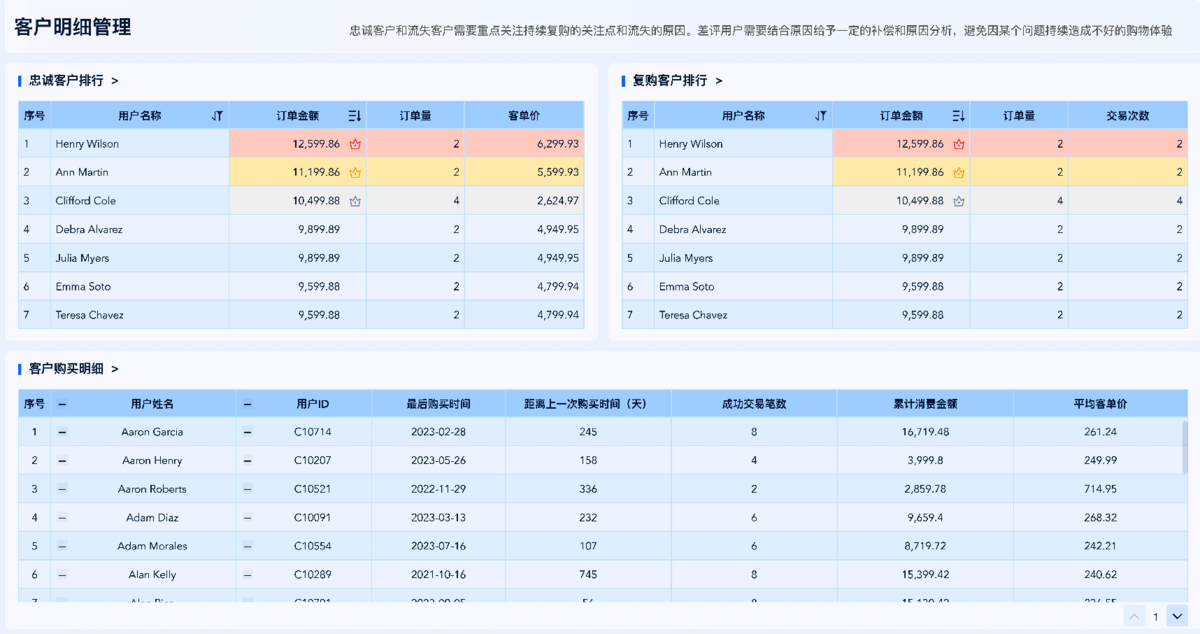
Task: Click the 距离上一次购买时间（天） column header
Action: click(588, 404)
